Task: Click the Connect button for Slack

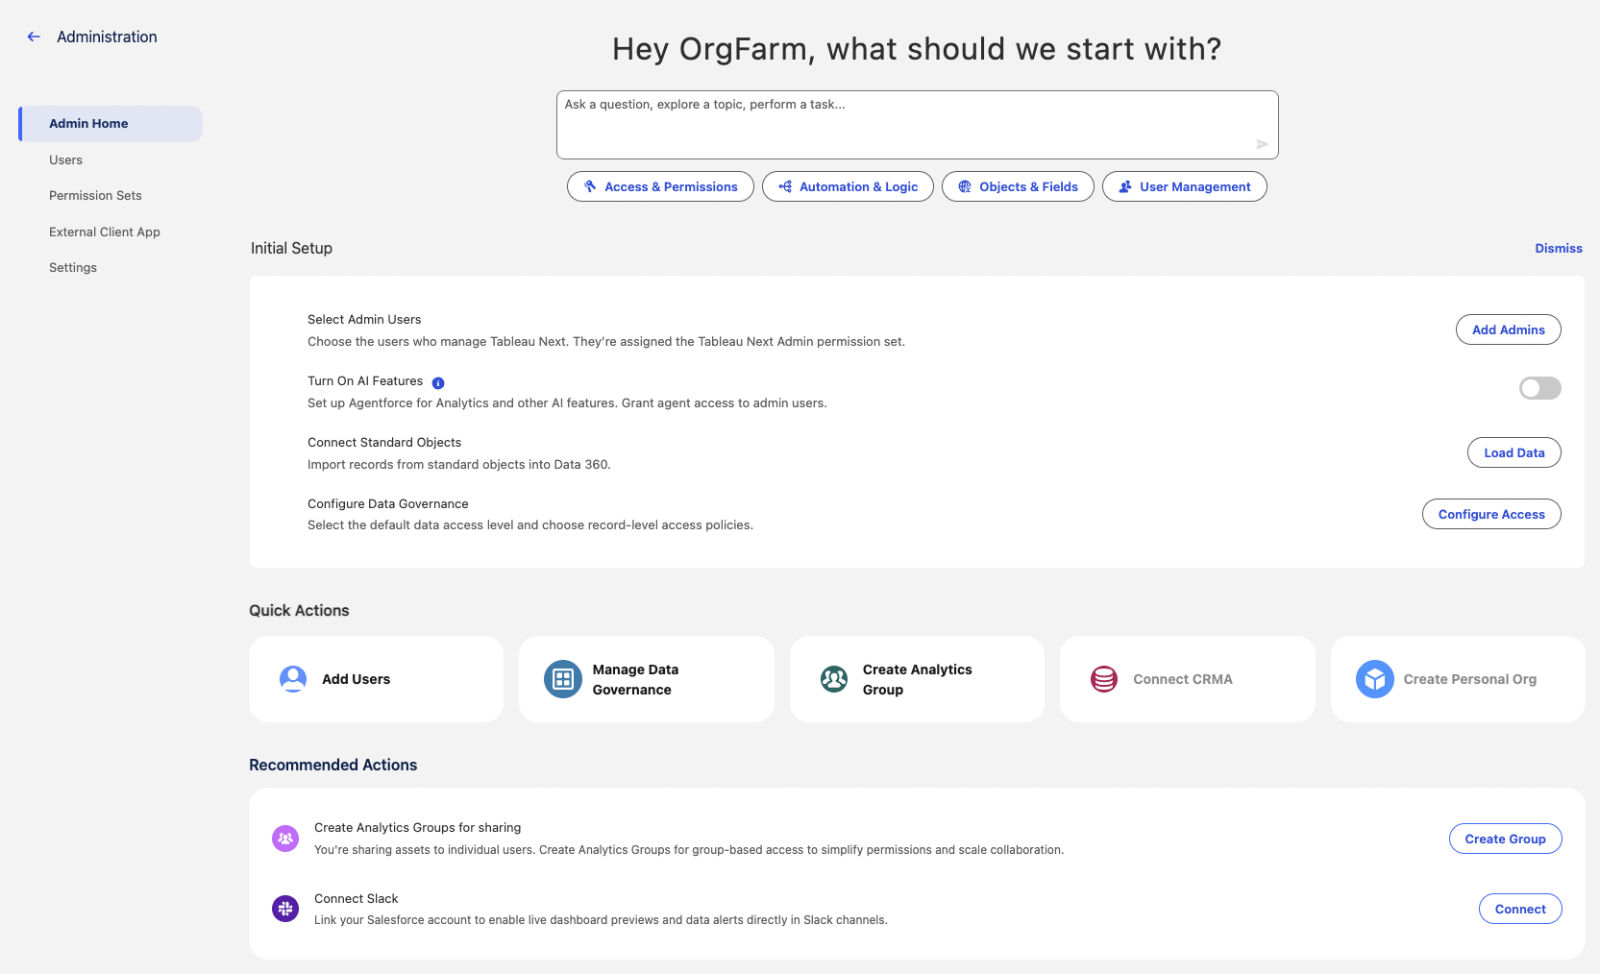Action: (x=1520, y=909)
